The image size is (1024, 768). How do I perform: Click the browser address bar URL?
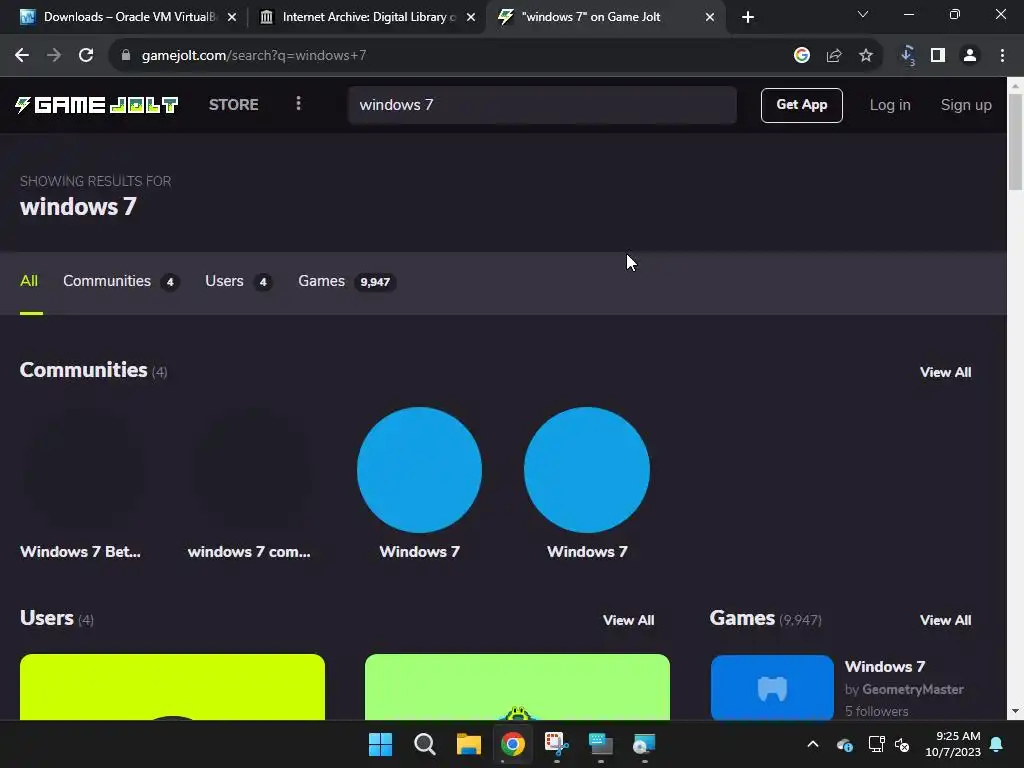coord(254,56)
